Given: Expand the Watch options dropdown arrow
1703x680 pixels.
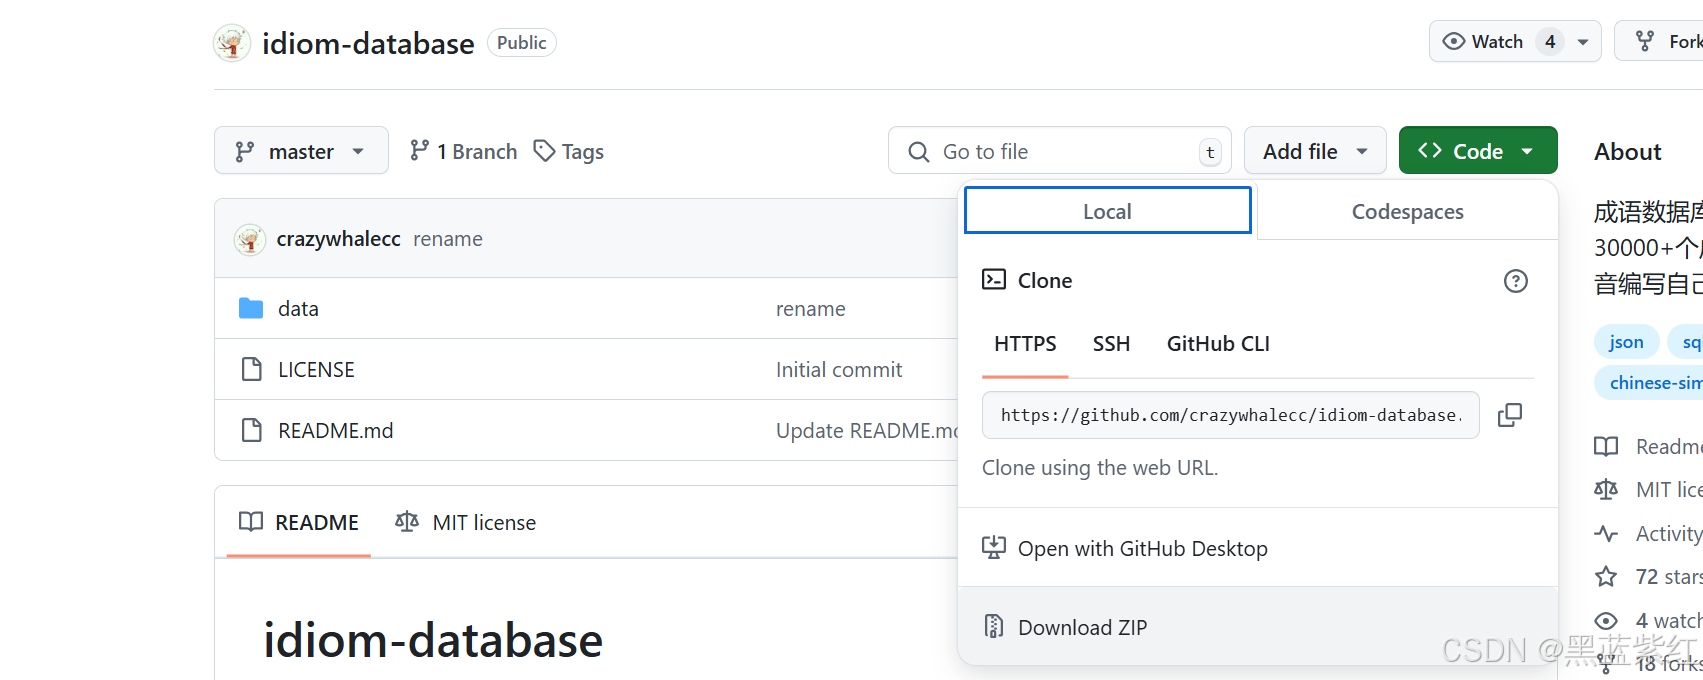Looking at the screenshot, I should pos(1583,42).
